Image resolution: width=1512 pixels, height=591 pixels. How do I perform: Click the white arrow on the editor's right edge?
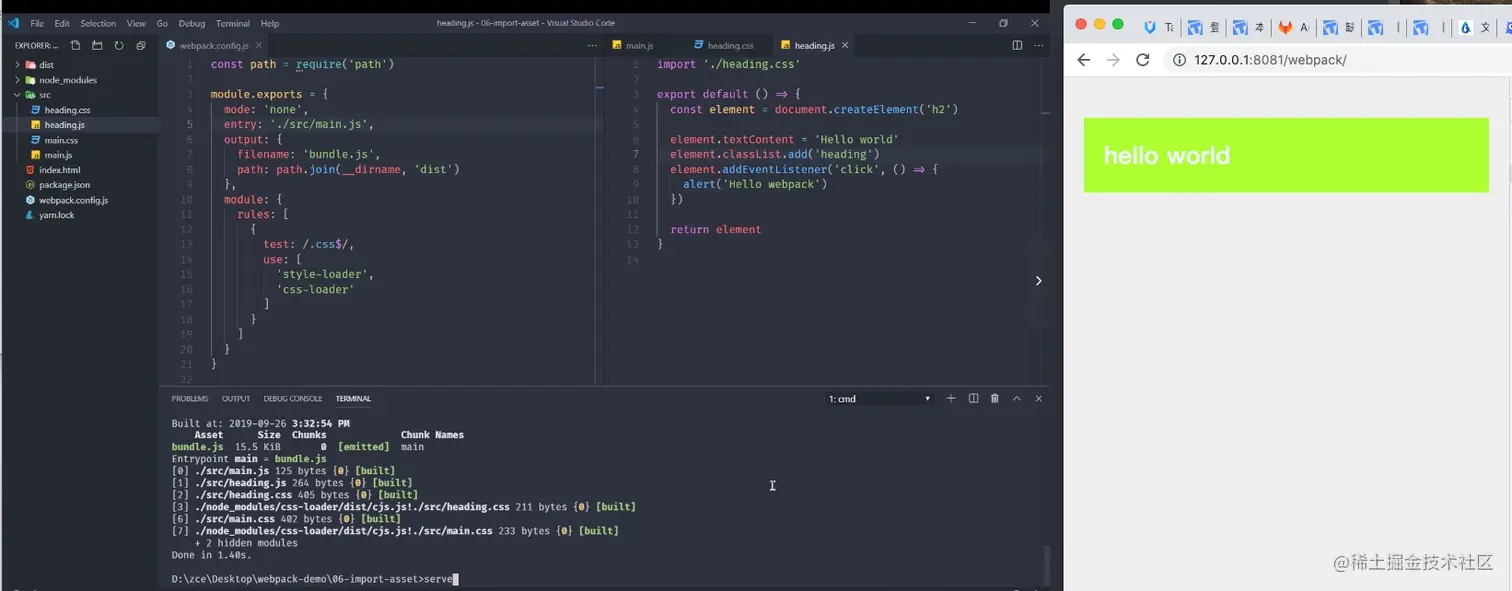tap(1038, 280)
